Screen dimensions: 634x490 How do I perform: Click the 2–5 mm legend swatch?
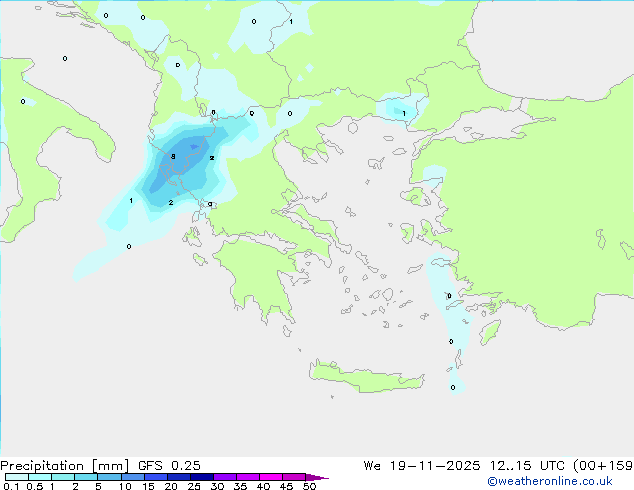(x=86, y=477)
